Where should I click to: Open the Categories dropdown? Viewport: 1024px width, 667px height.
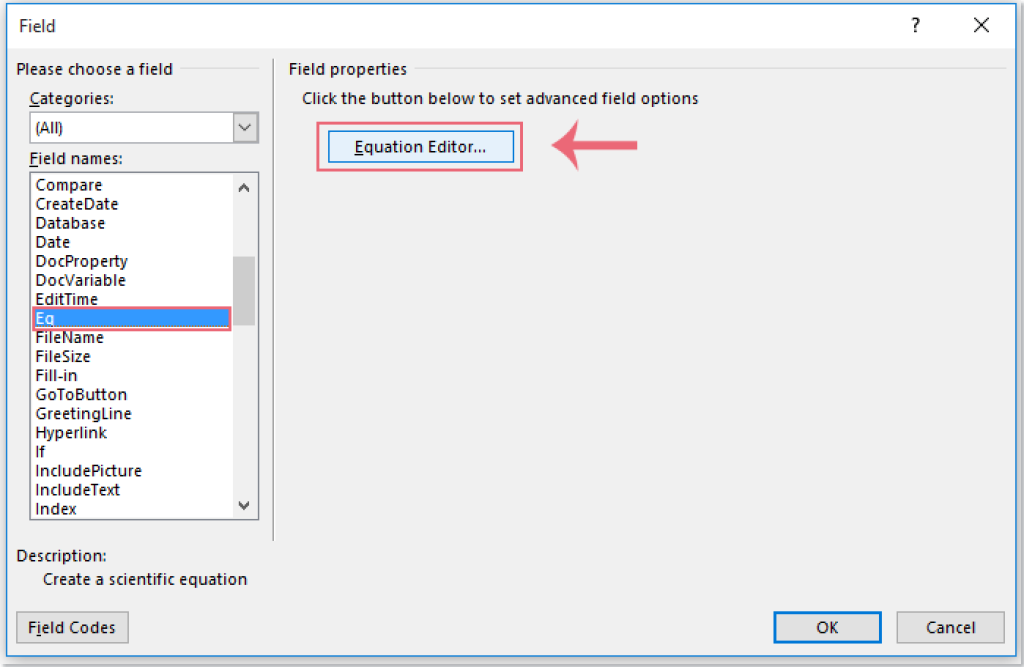243,127
